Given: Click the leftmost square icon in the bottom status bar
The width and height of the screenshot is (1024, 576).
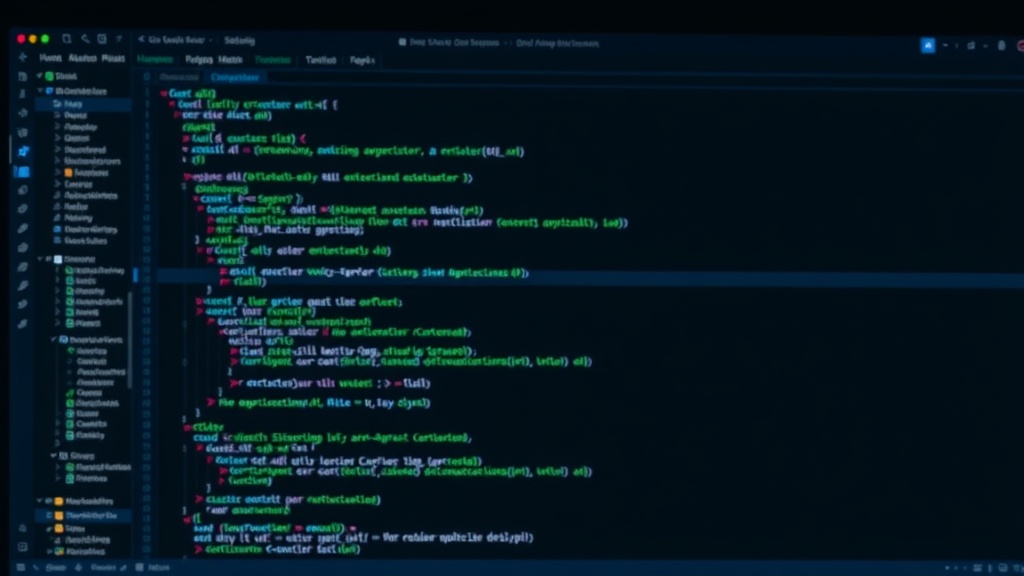Looking at the screenshot, I should (x=20, y=568).
